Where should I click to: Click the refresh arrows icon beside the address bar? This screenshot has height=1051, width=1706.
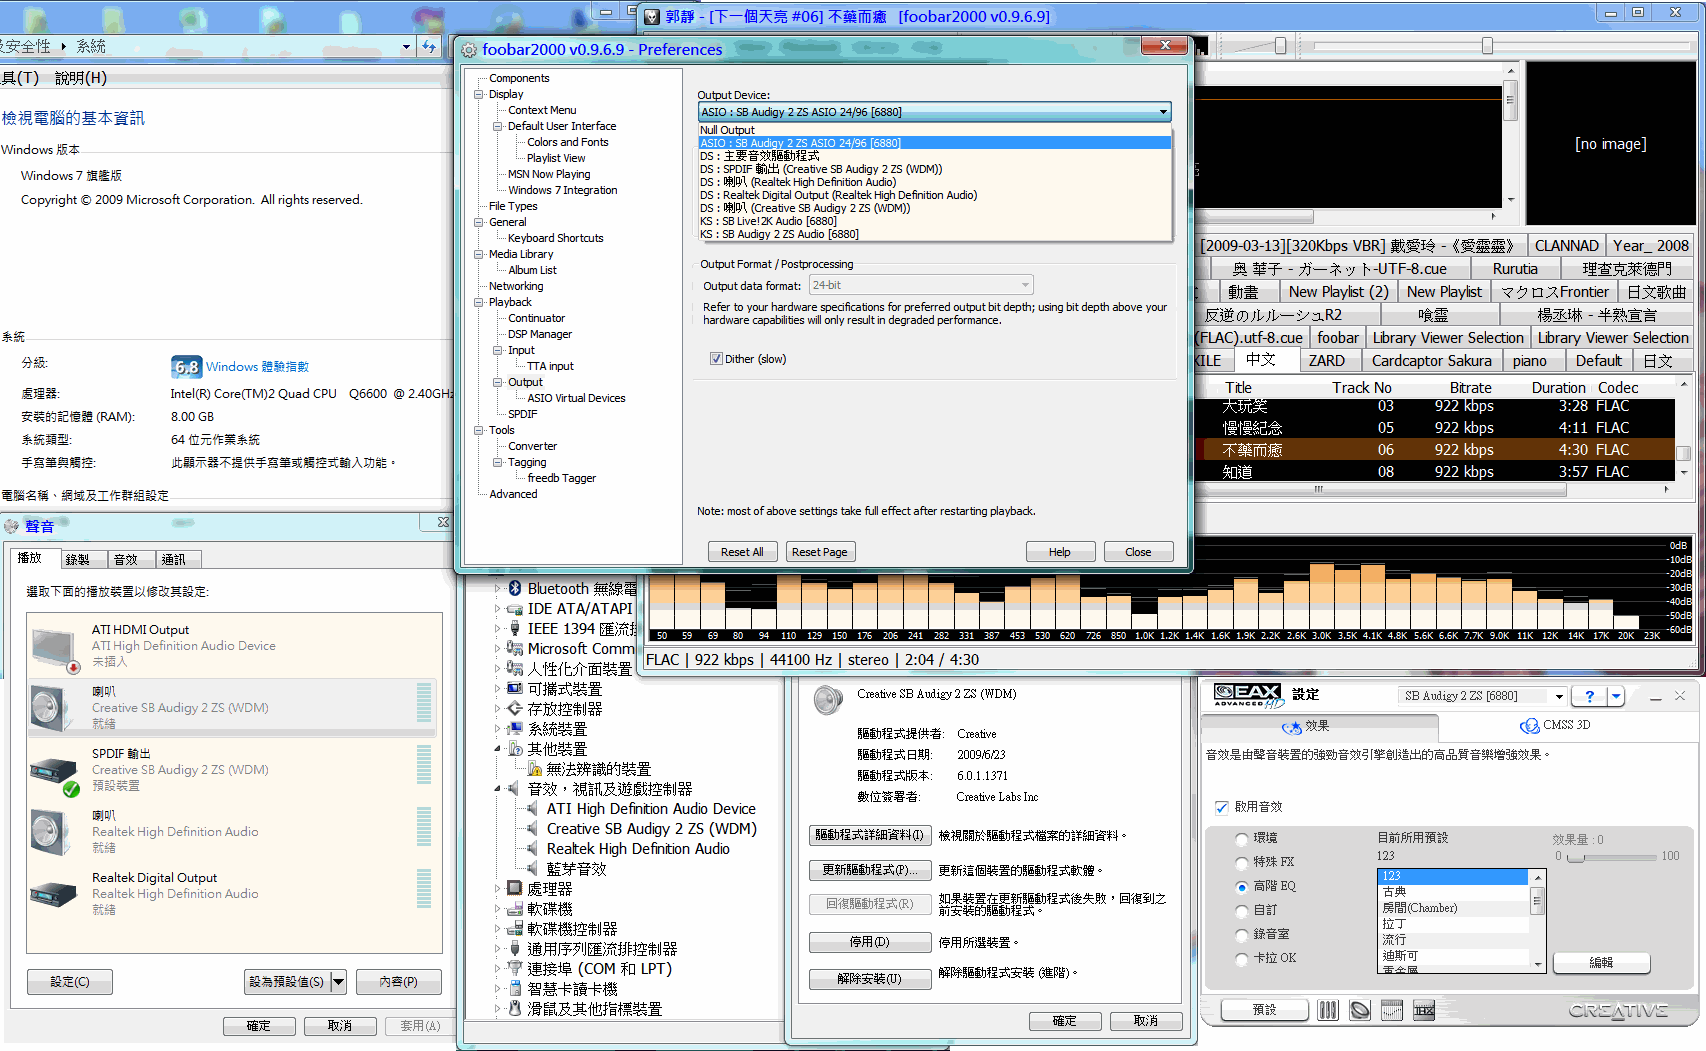click(x=429, y=46)
